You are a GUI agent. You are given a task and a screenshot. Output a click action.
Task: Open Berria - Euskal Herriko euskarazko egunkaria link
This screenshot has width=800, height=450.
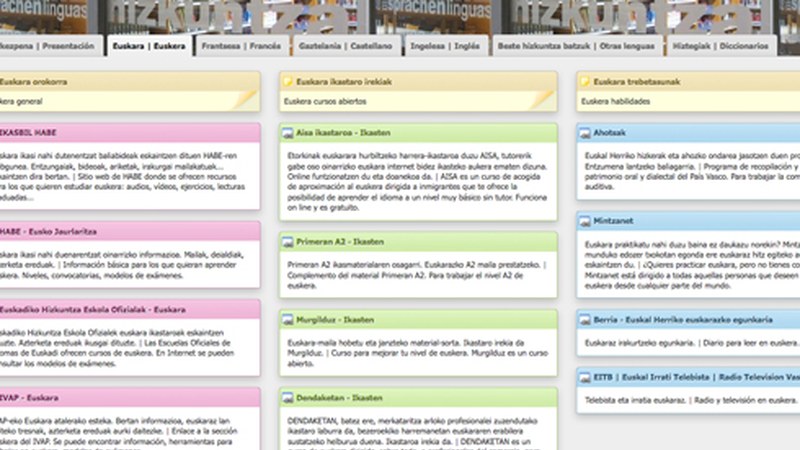tap(683, 320)
